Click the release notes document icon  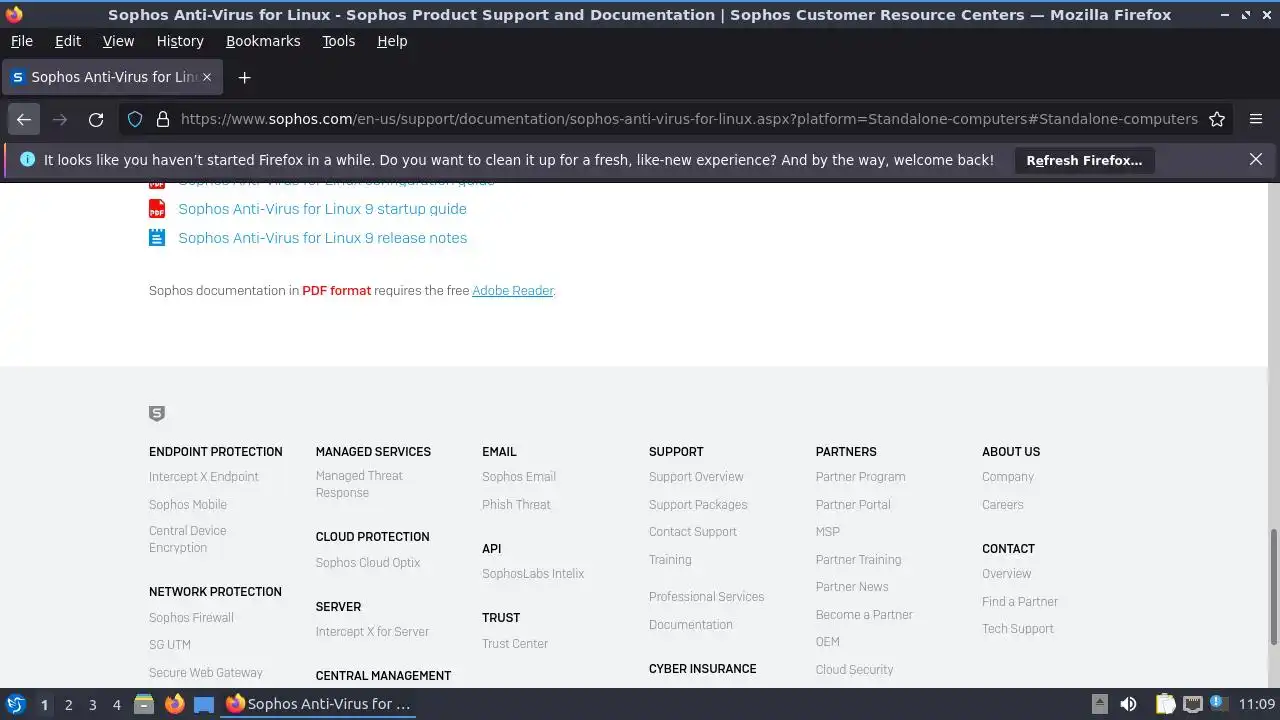click(157, 238)
